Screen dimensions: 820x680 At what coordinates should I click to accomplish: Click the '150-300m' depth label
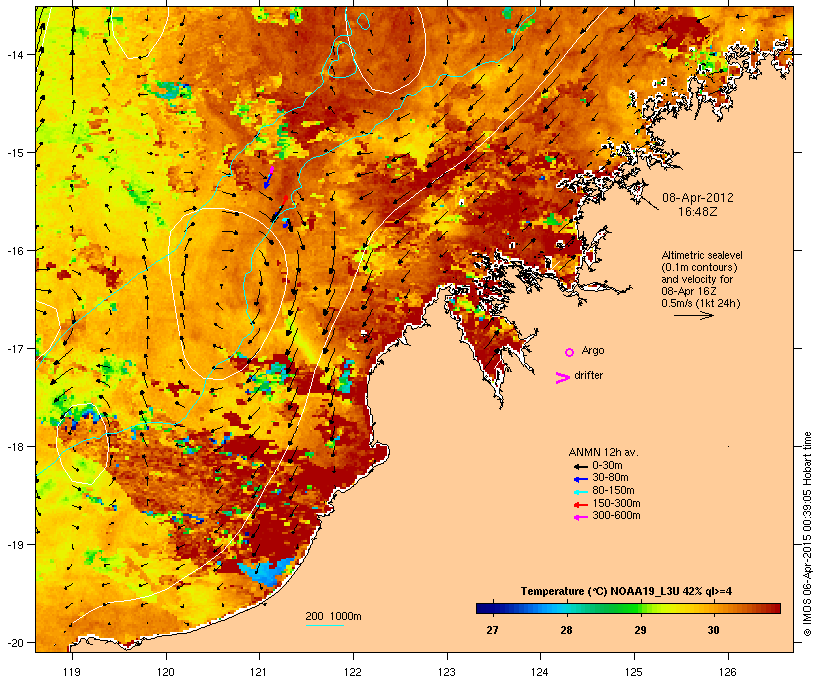pos(616,503)
